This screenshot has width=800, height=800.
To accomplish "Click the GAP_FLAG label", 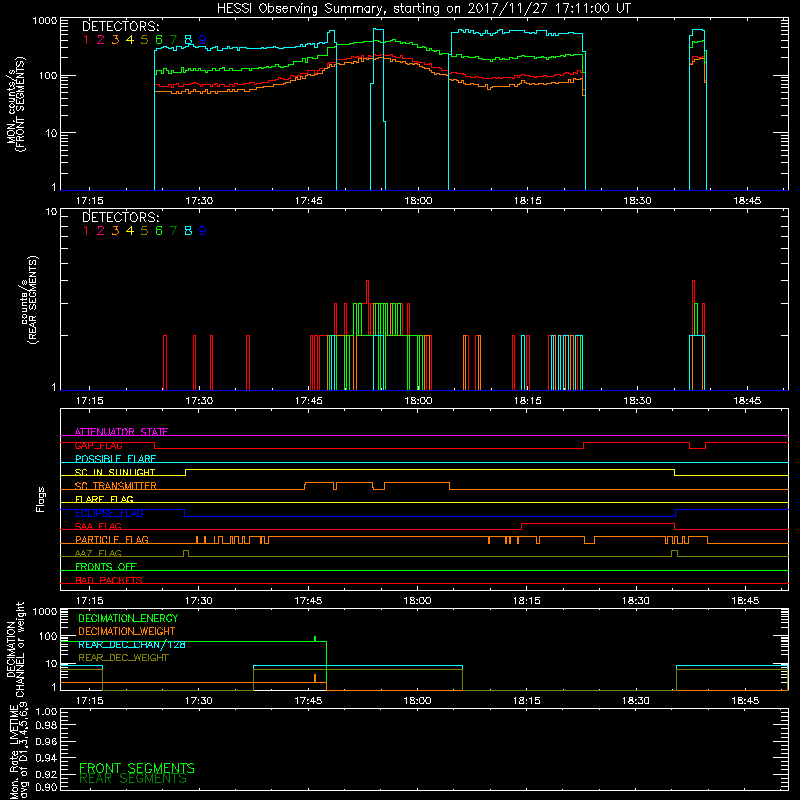I will coord(98,445).
